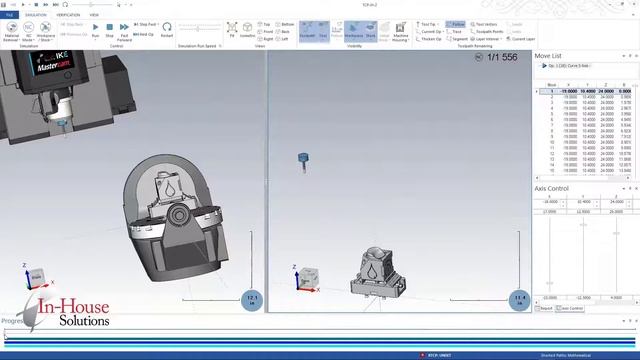The image size is (640, 360).
Task: Switch to the Top view
Action: (x=264, y=24)
